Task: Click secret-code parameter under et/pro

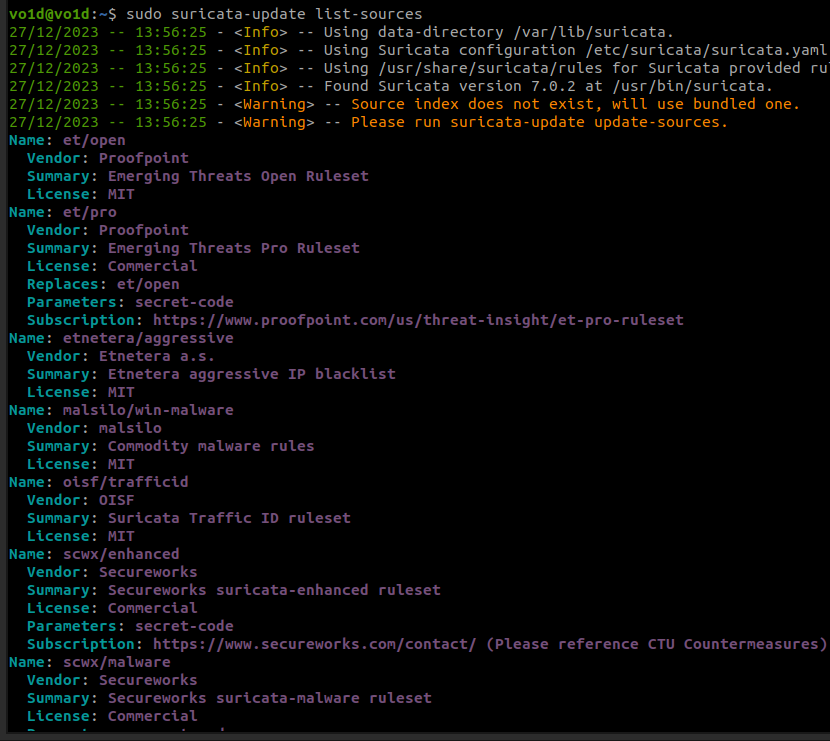Action: point(184,302)
